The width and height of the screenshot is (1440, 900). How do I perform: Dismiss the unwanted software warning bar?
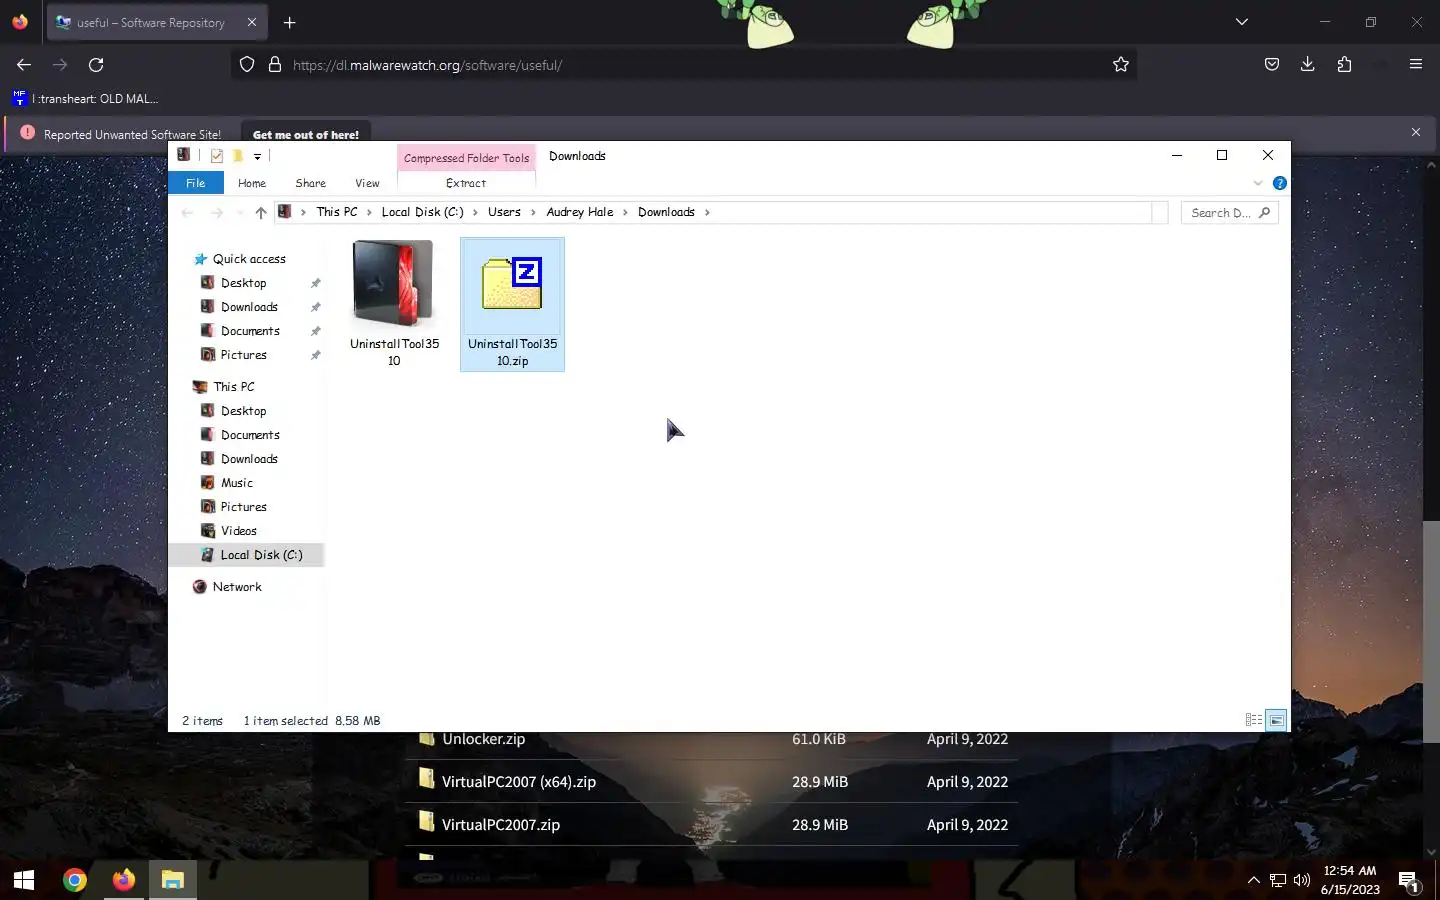tap(1416, 132)
